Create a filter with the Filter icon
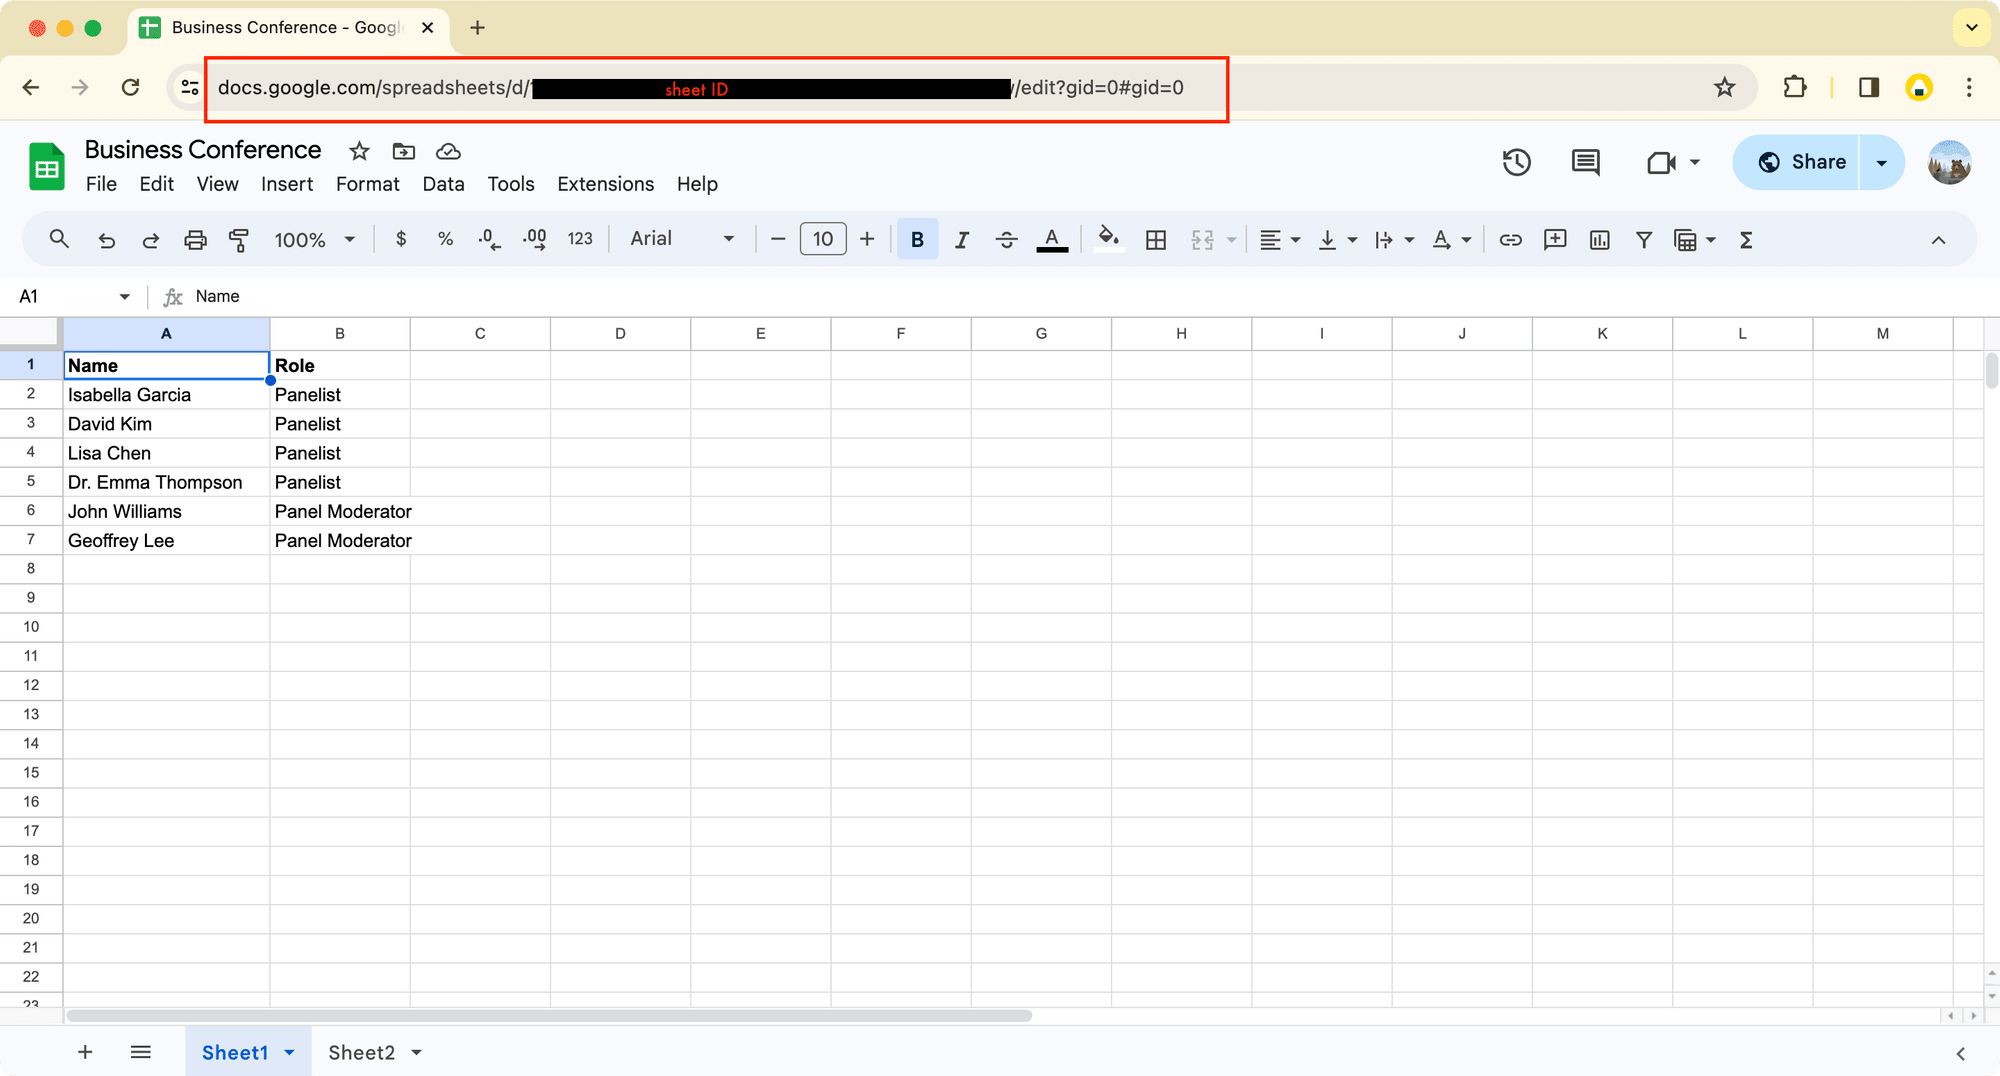The height and width of the screenshot is (1076, 2000). tap(1643, 239)
